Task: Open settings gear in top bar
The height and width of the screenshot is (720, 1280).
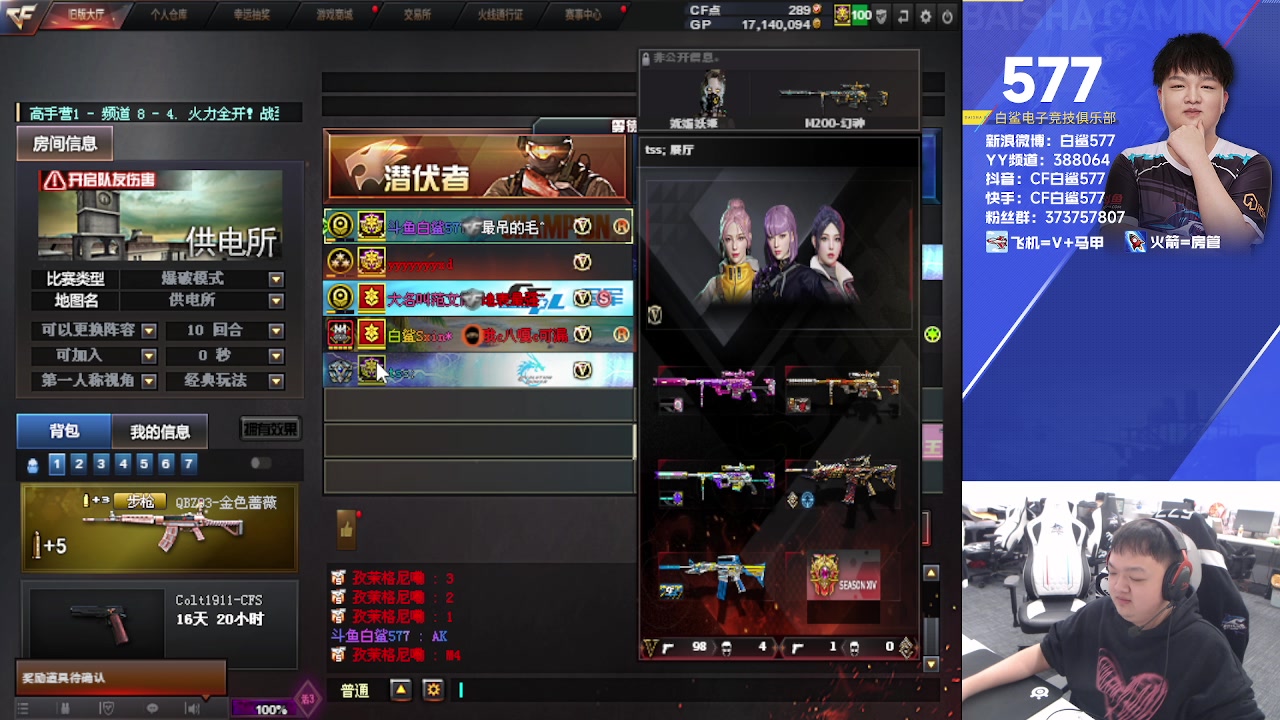Action: pos(925,16)
